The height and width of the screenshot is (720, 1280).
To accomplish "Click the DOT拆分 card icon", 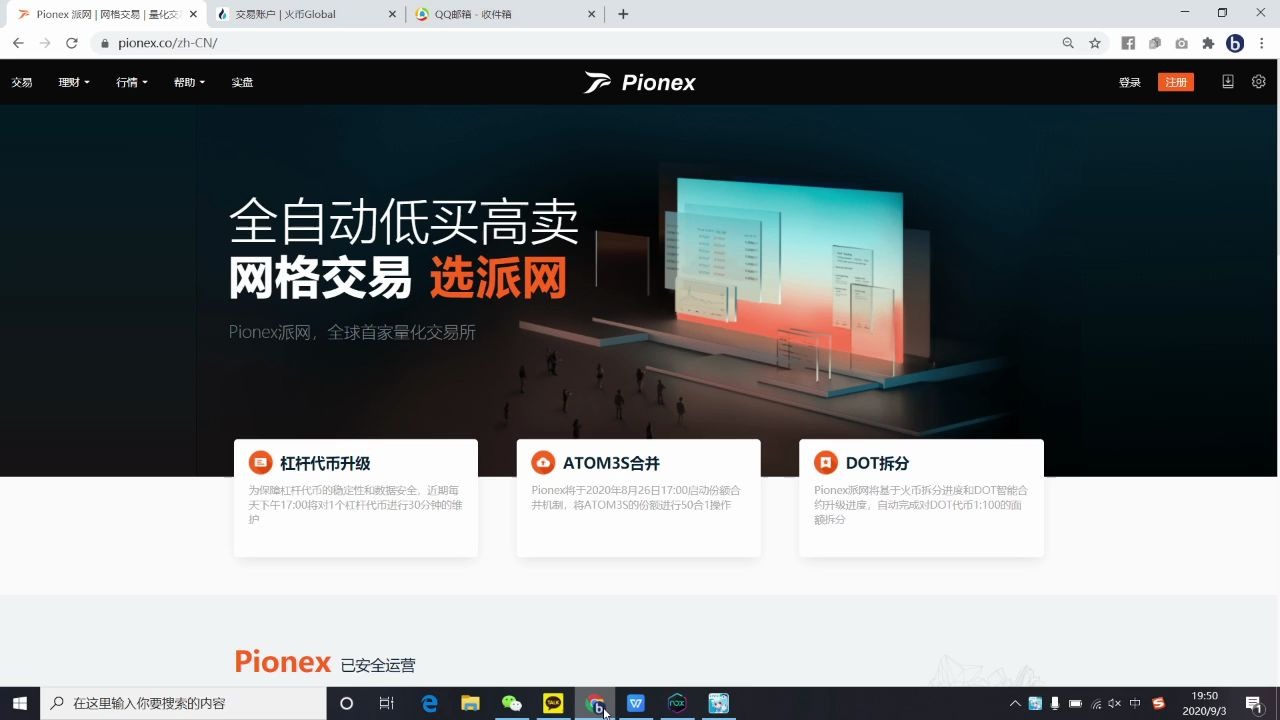I will point(826,462).
